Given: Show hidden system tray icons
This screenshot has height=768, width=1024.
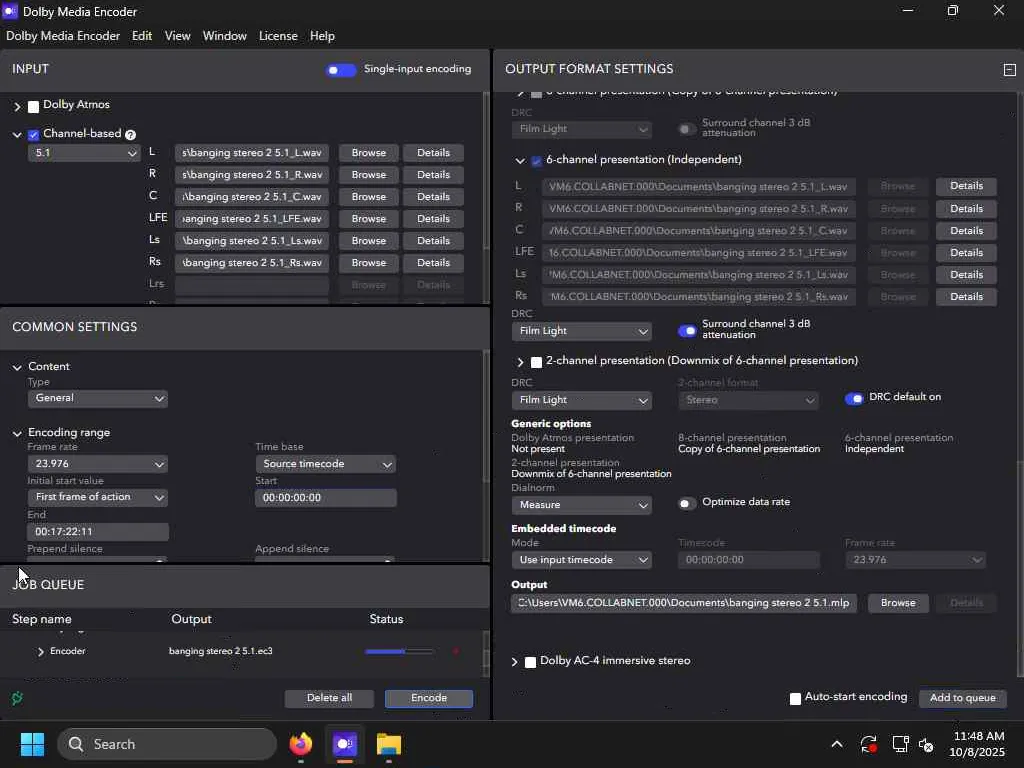Looking at the screenshot, I should tap(837, 744).
